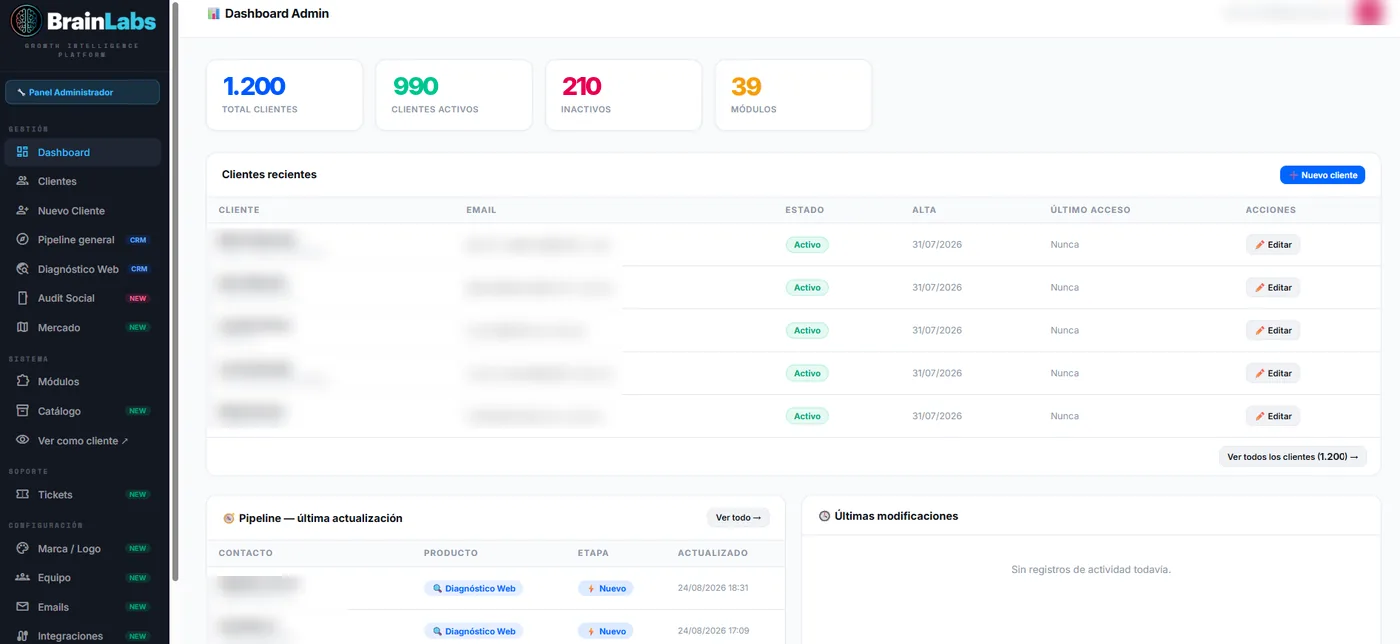This screenshot has width=1400, height=644.
Task: Click Editar in the fourth client row
Action: pyautogui.click(x=1273, y=373)
